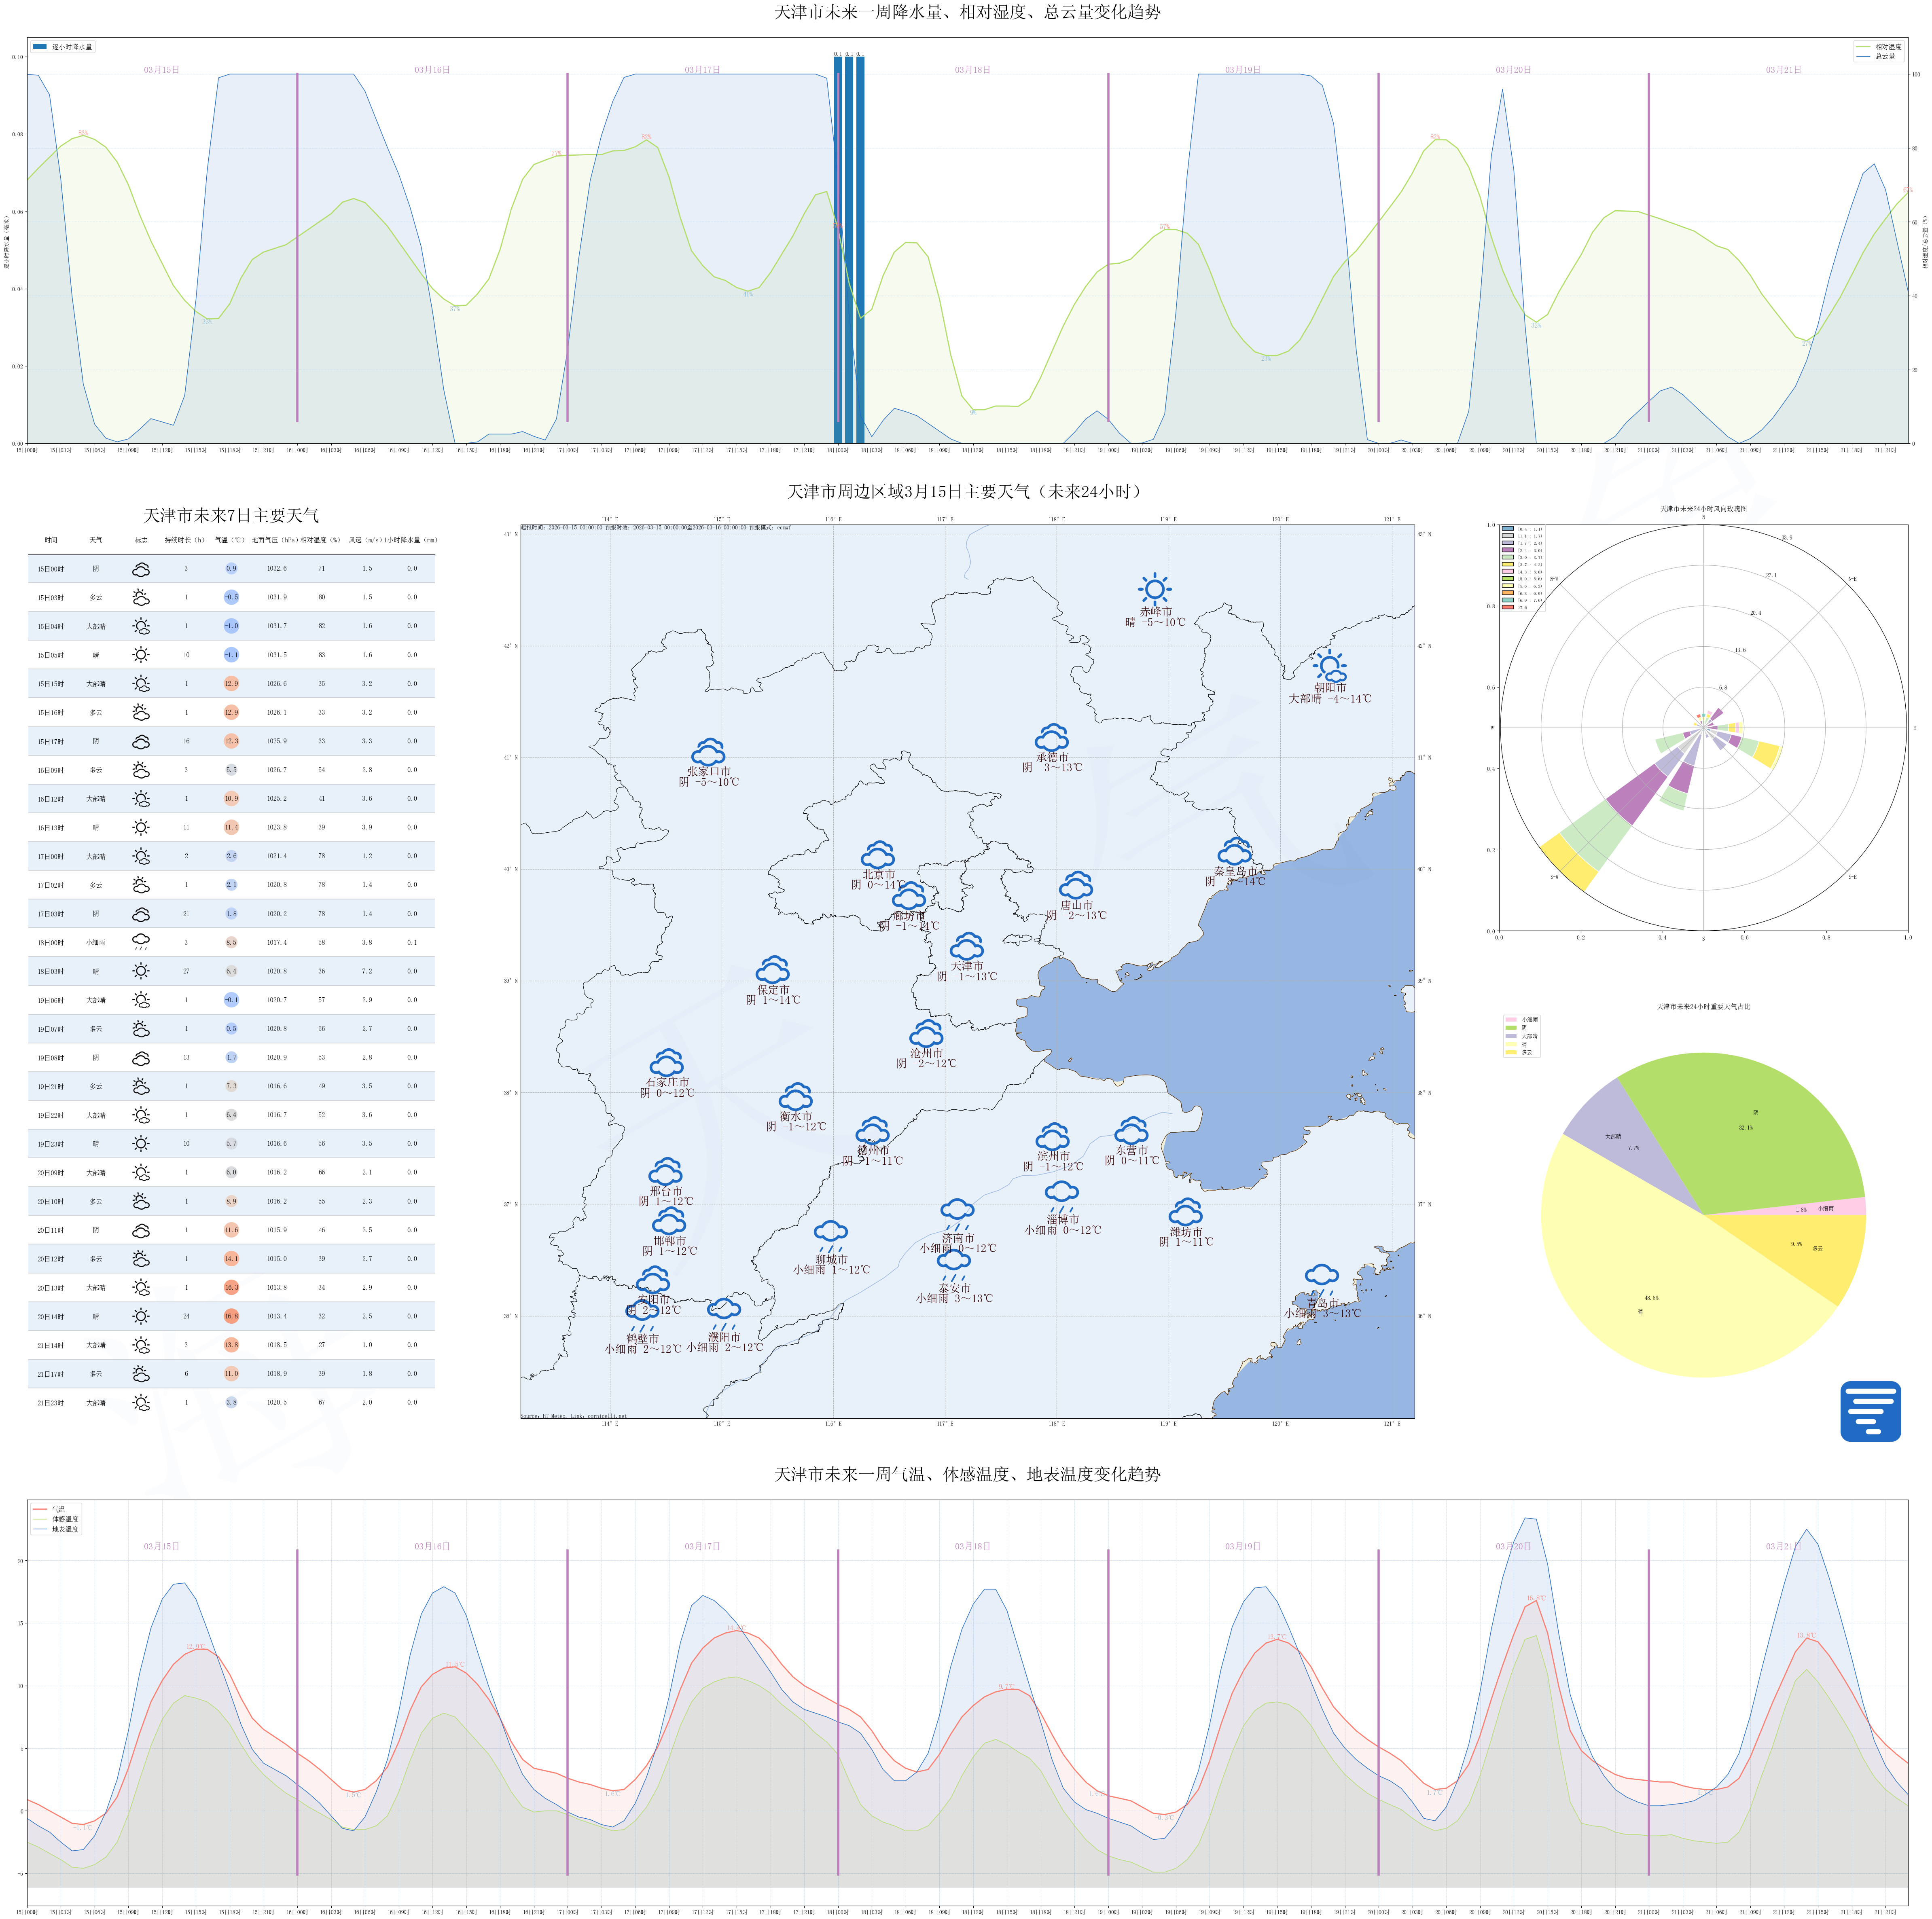
Task: Click the 相对湿度 legend entry top right
Action: click(1888, 47)
